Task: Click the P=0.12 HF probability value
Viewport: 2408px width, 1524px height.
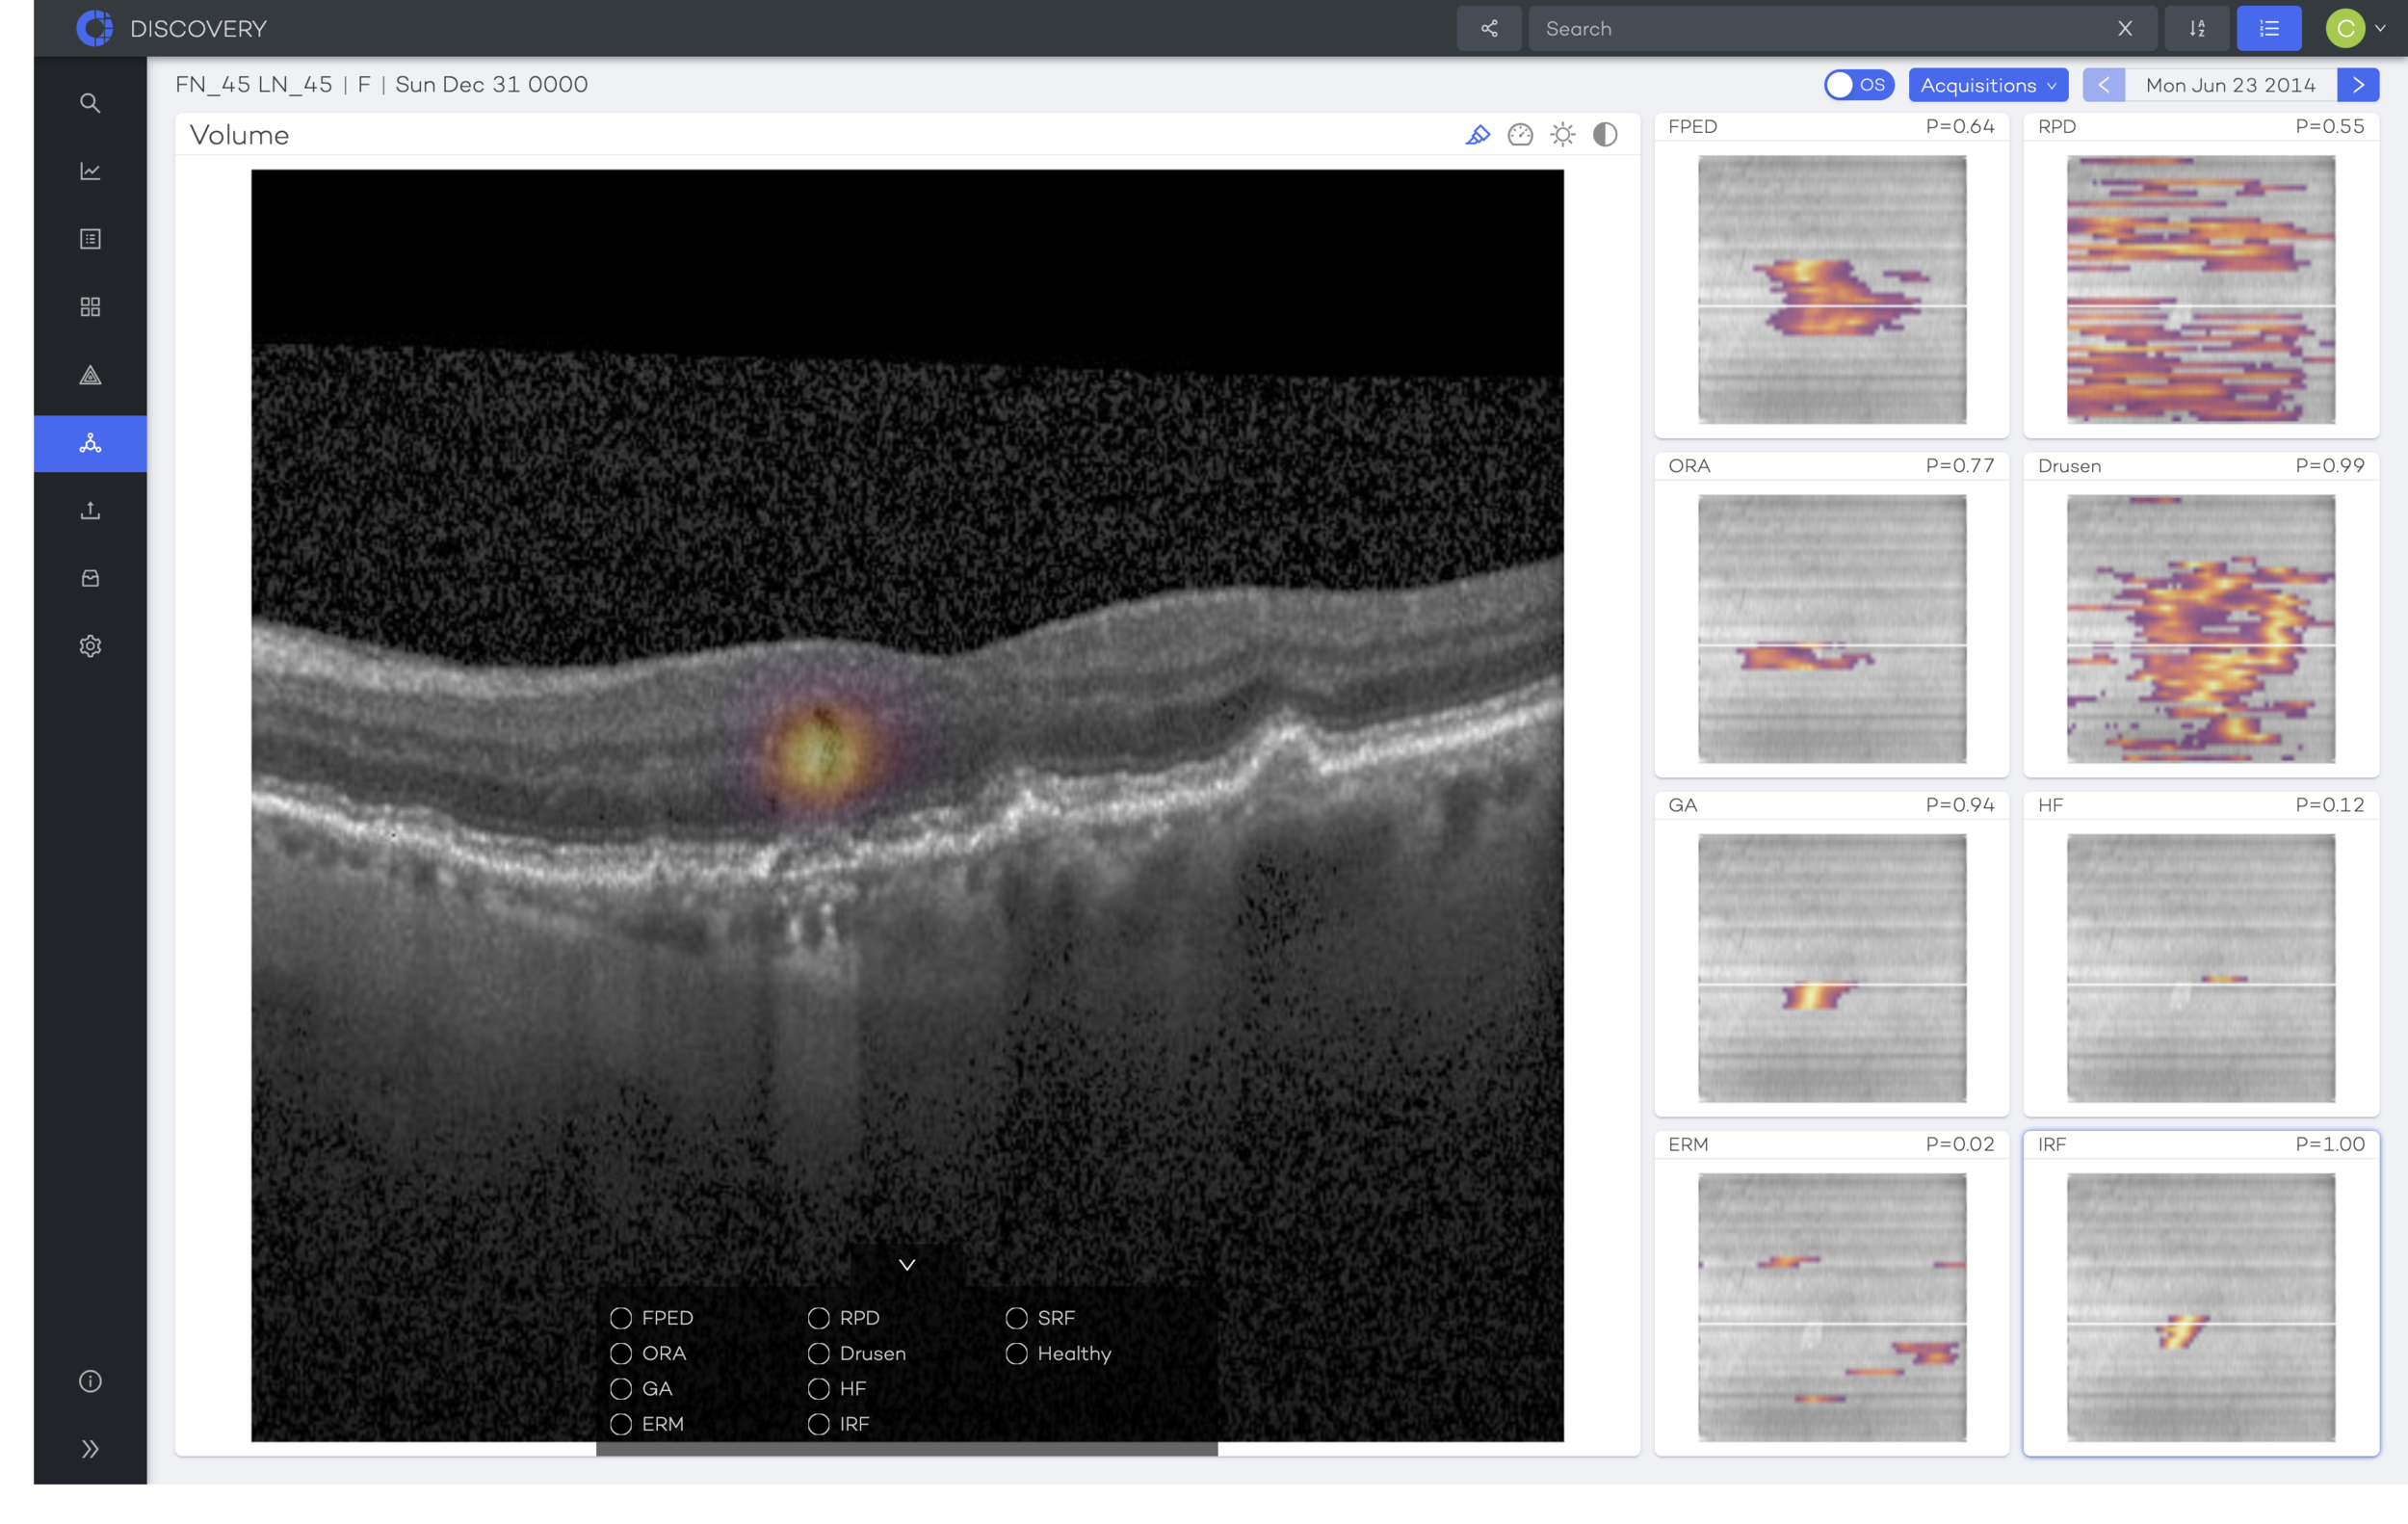Action: [2330, 805]
